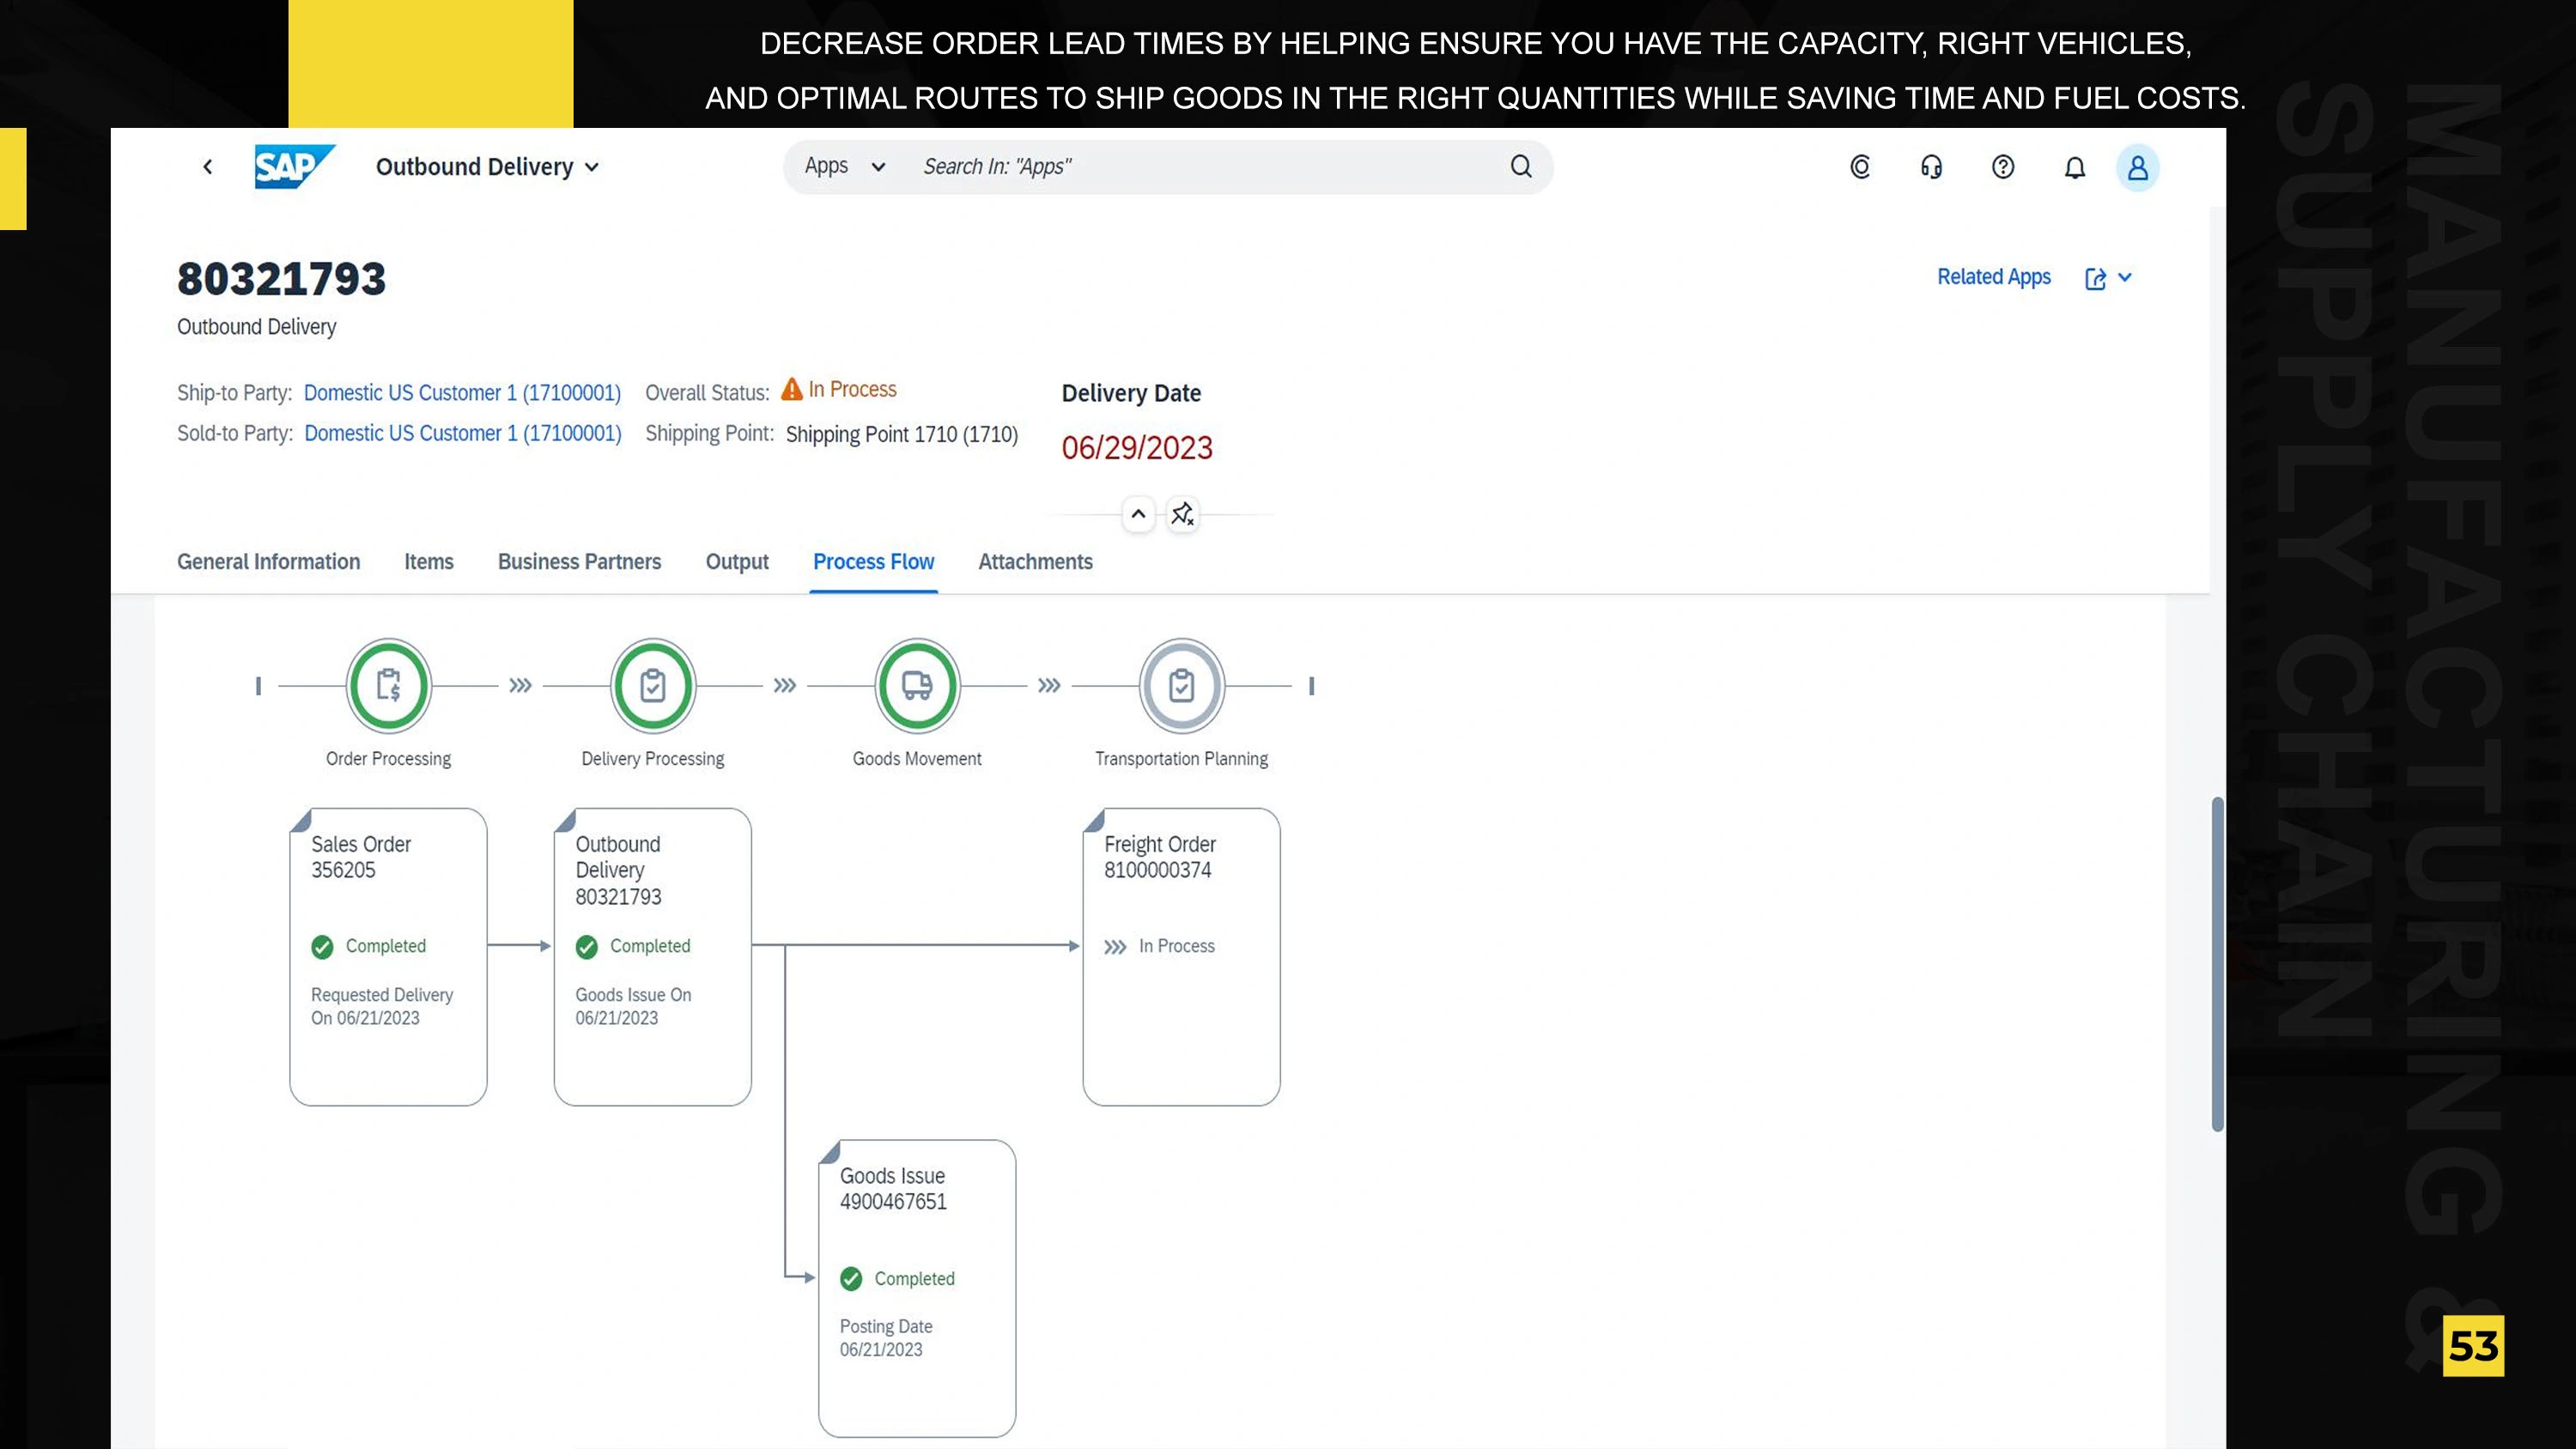Screen dimensions: 2576x1449
Task: Expand the Outbound Delivery title dropdown
Action: coord(592,168)
